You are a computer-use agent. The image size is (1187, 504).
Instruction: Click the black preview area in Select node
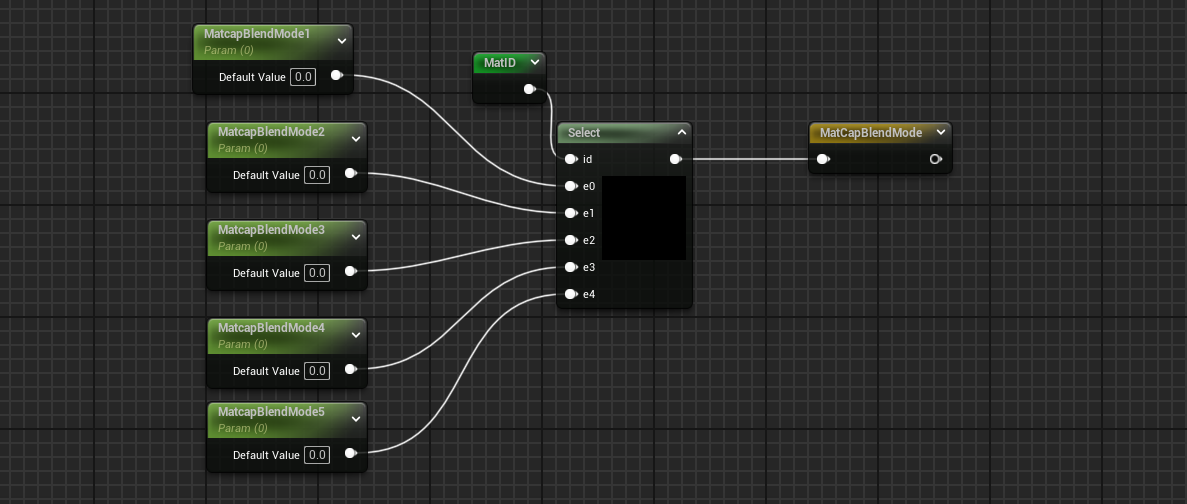coord(643,218)
